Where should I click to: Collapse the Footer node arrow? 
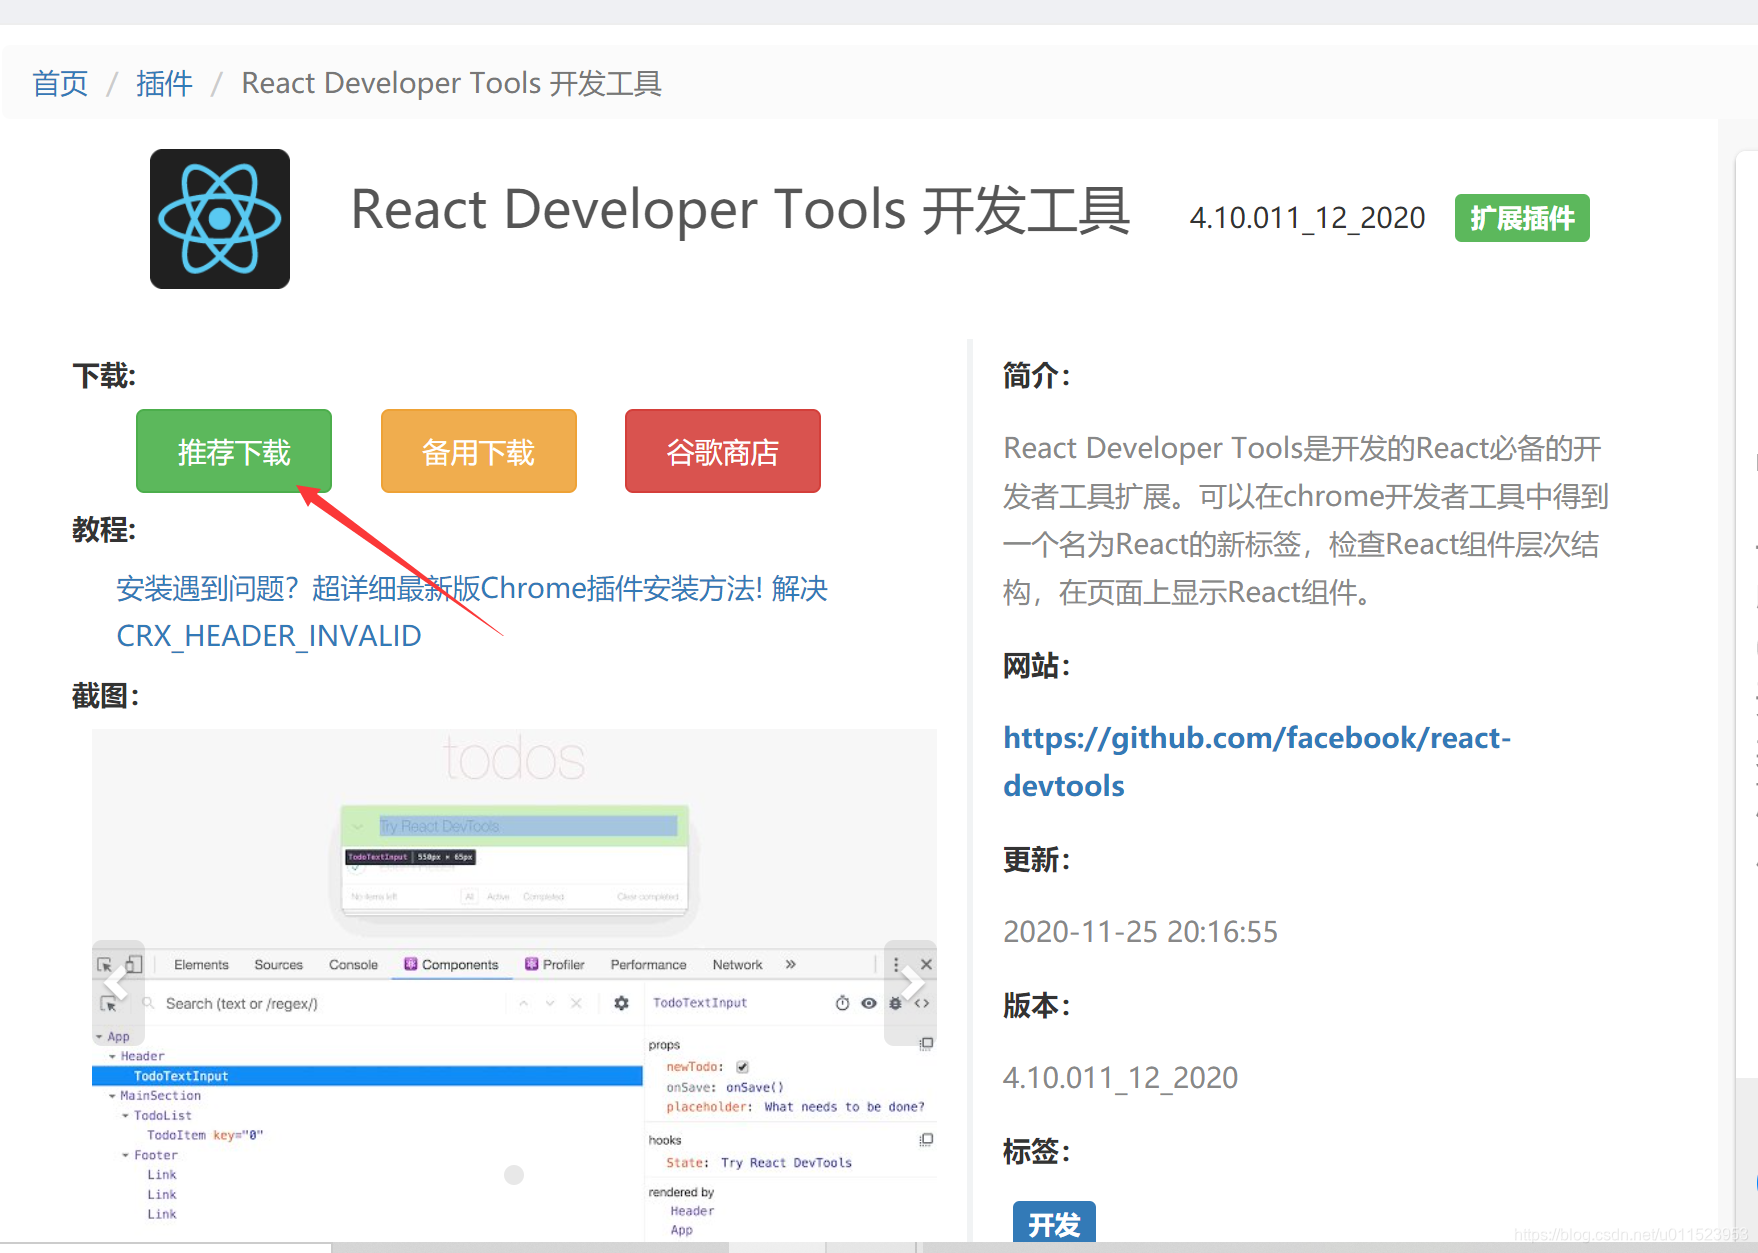coord(125,1155)
